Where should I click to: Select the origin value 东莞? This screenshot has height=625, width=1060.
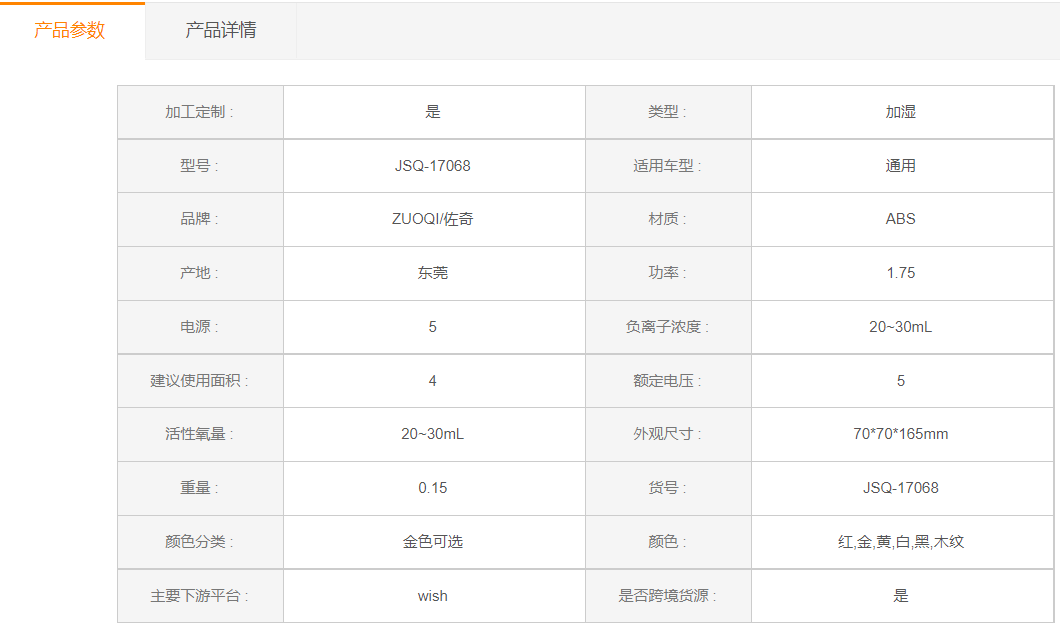pyautogui.click(x=433, y=274)
